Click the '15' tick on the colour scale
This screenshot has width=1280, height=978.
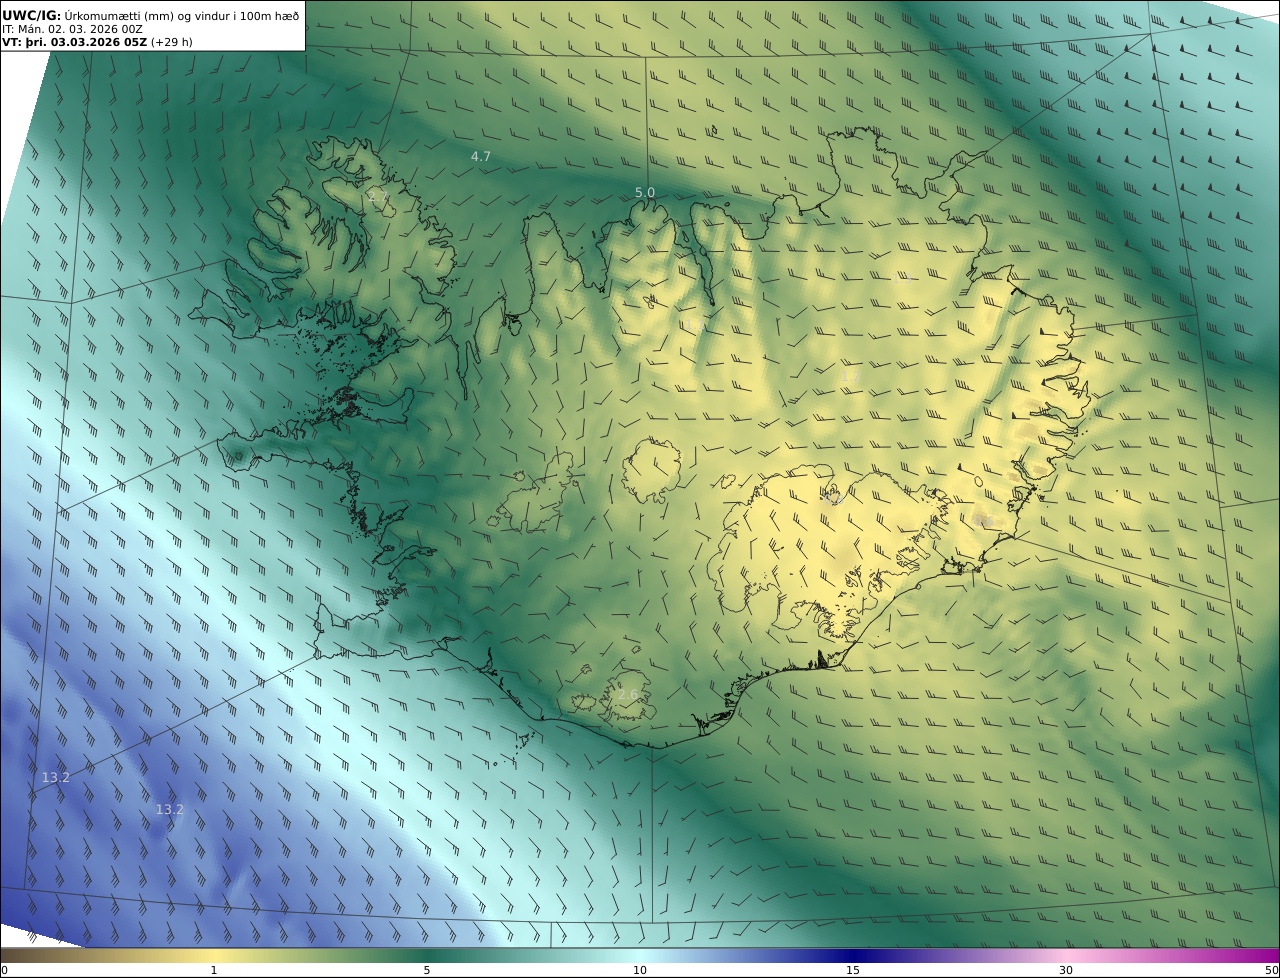(x=853, y=970)
